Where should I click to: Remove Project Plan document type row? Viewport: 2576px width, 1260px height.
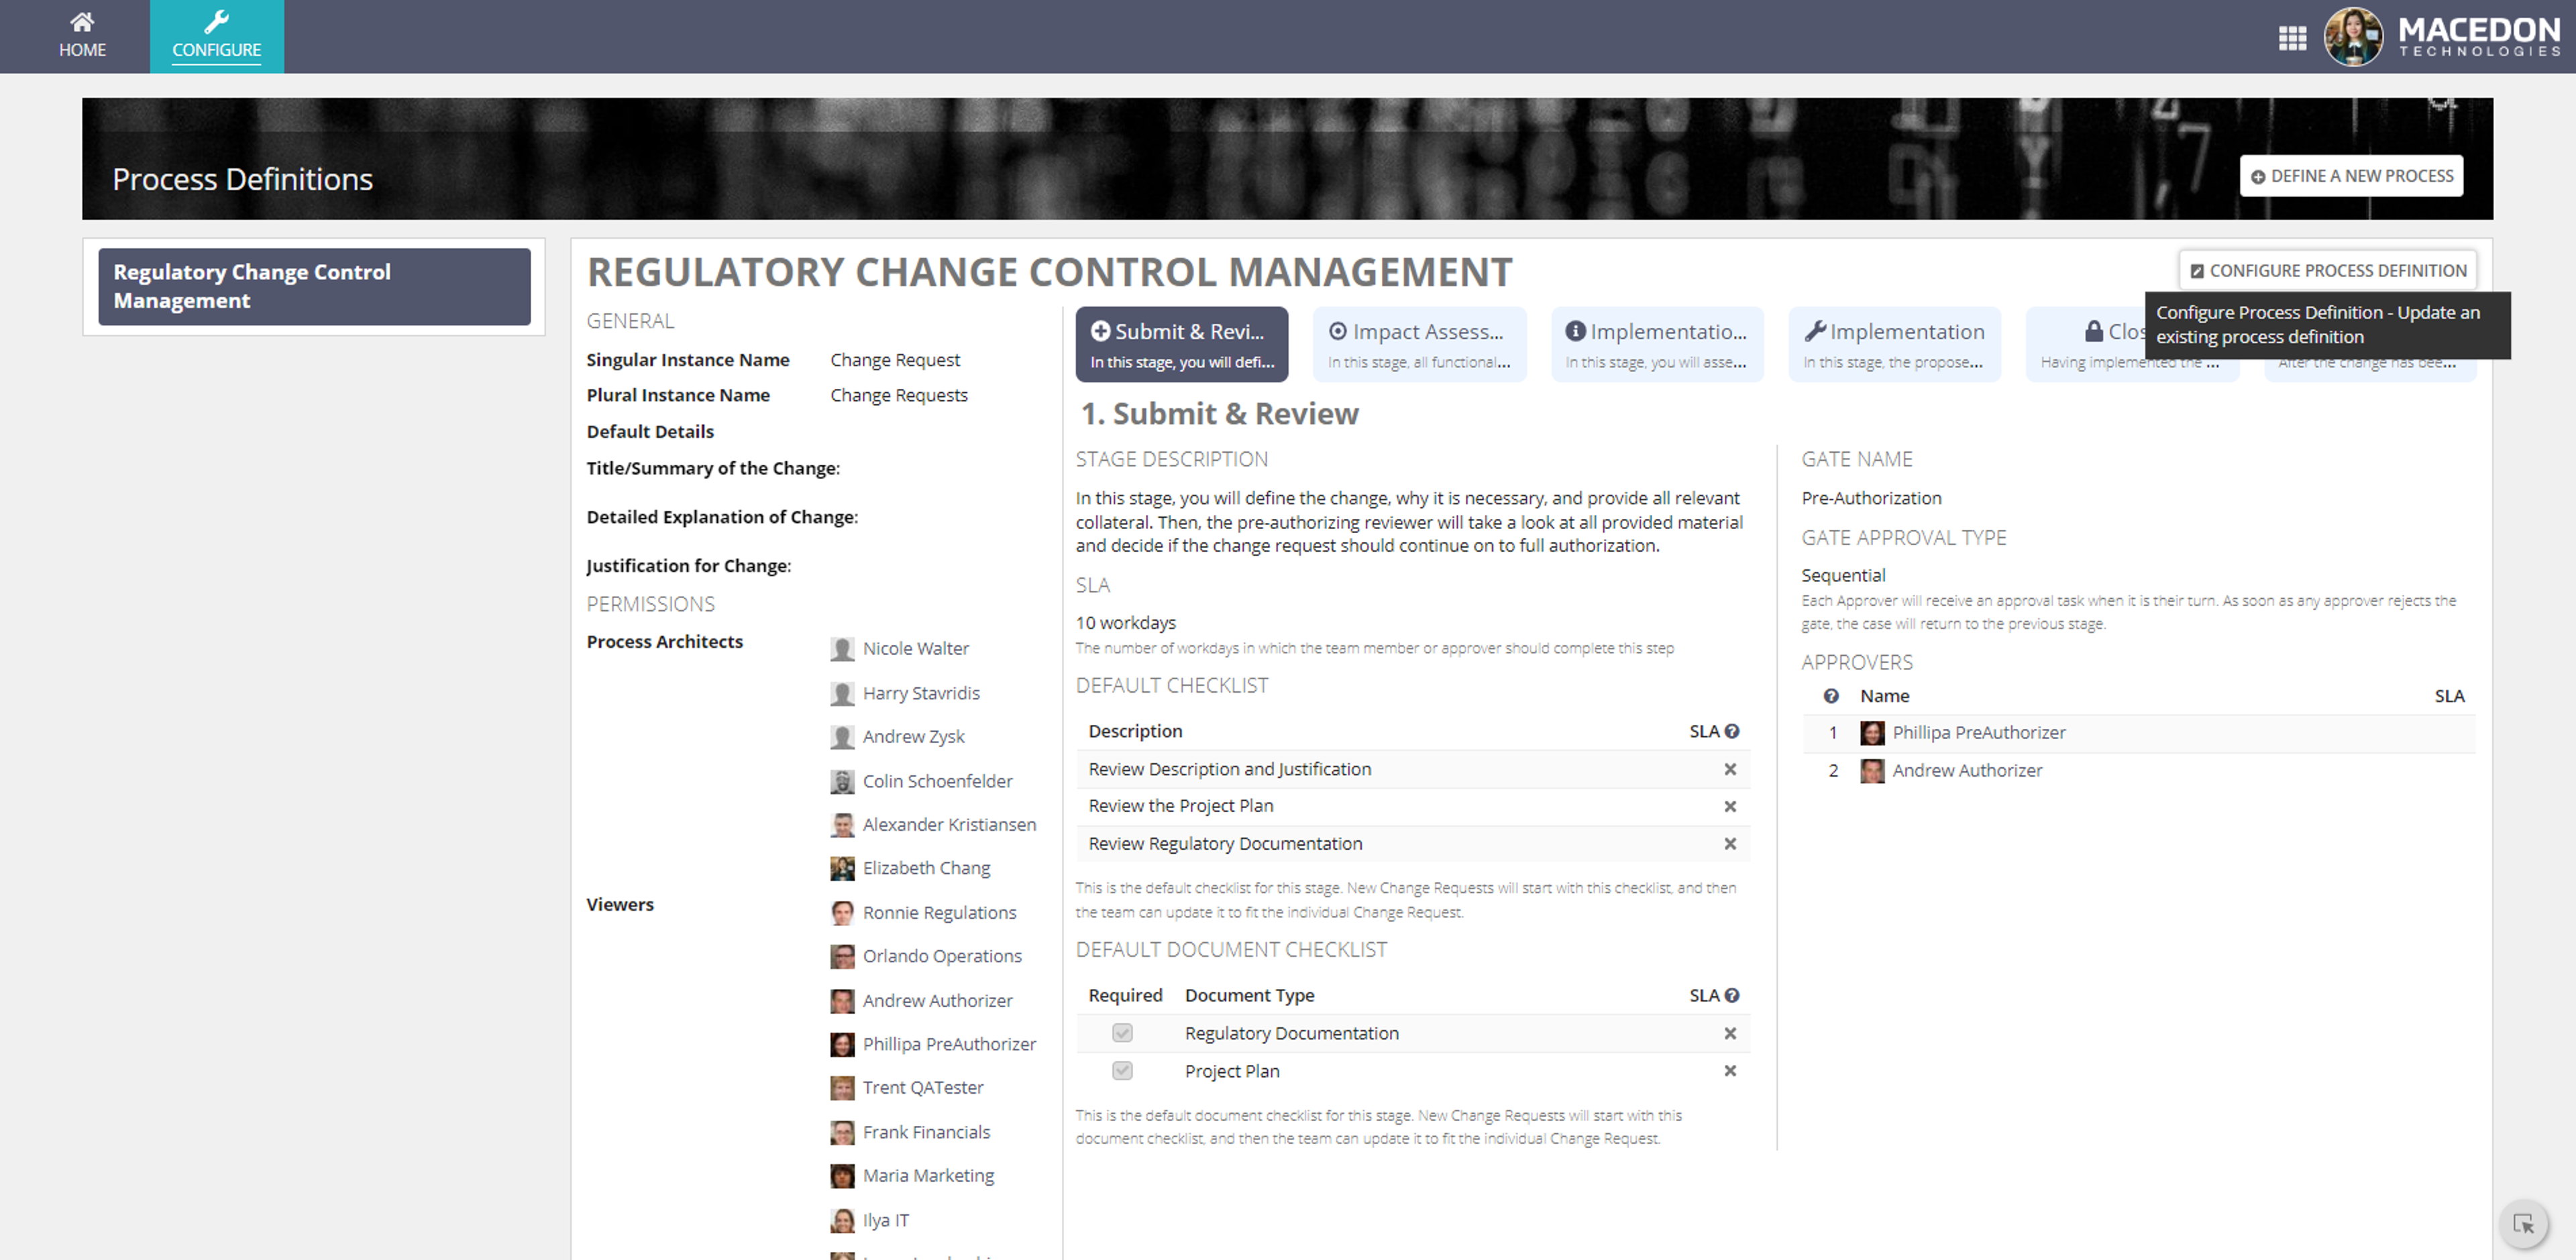(x=1730, y=1071)
